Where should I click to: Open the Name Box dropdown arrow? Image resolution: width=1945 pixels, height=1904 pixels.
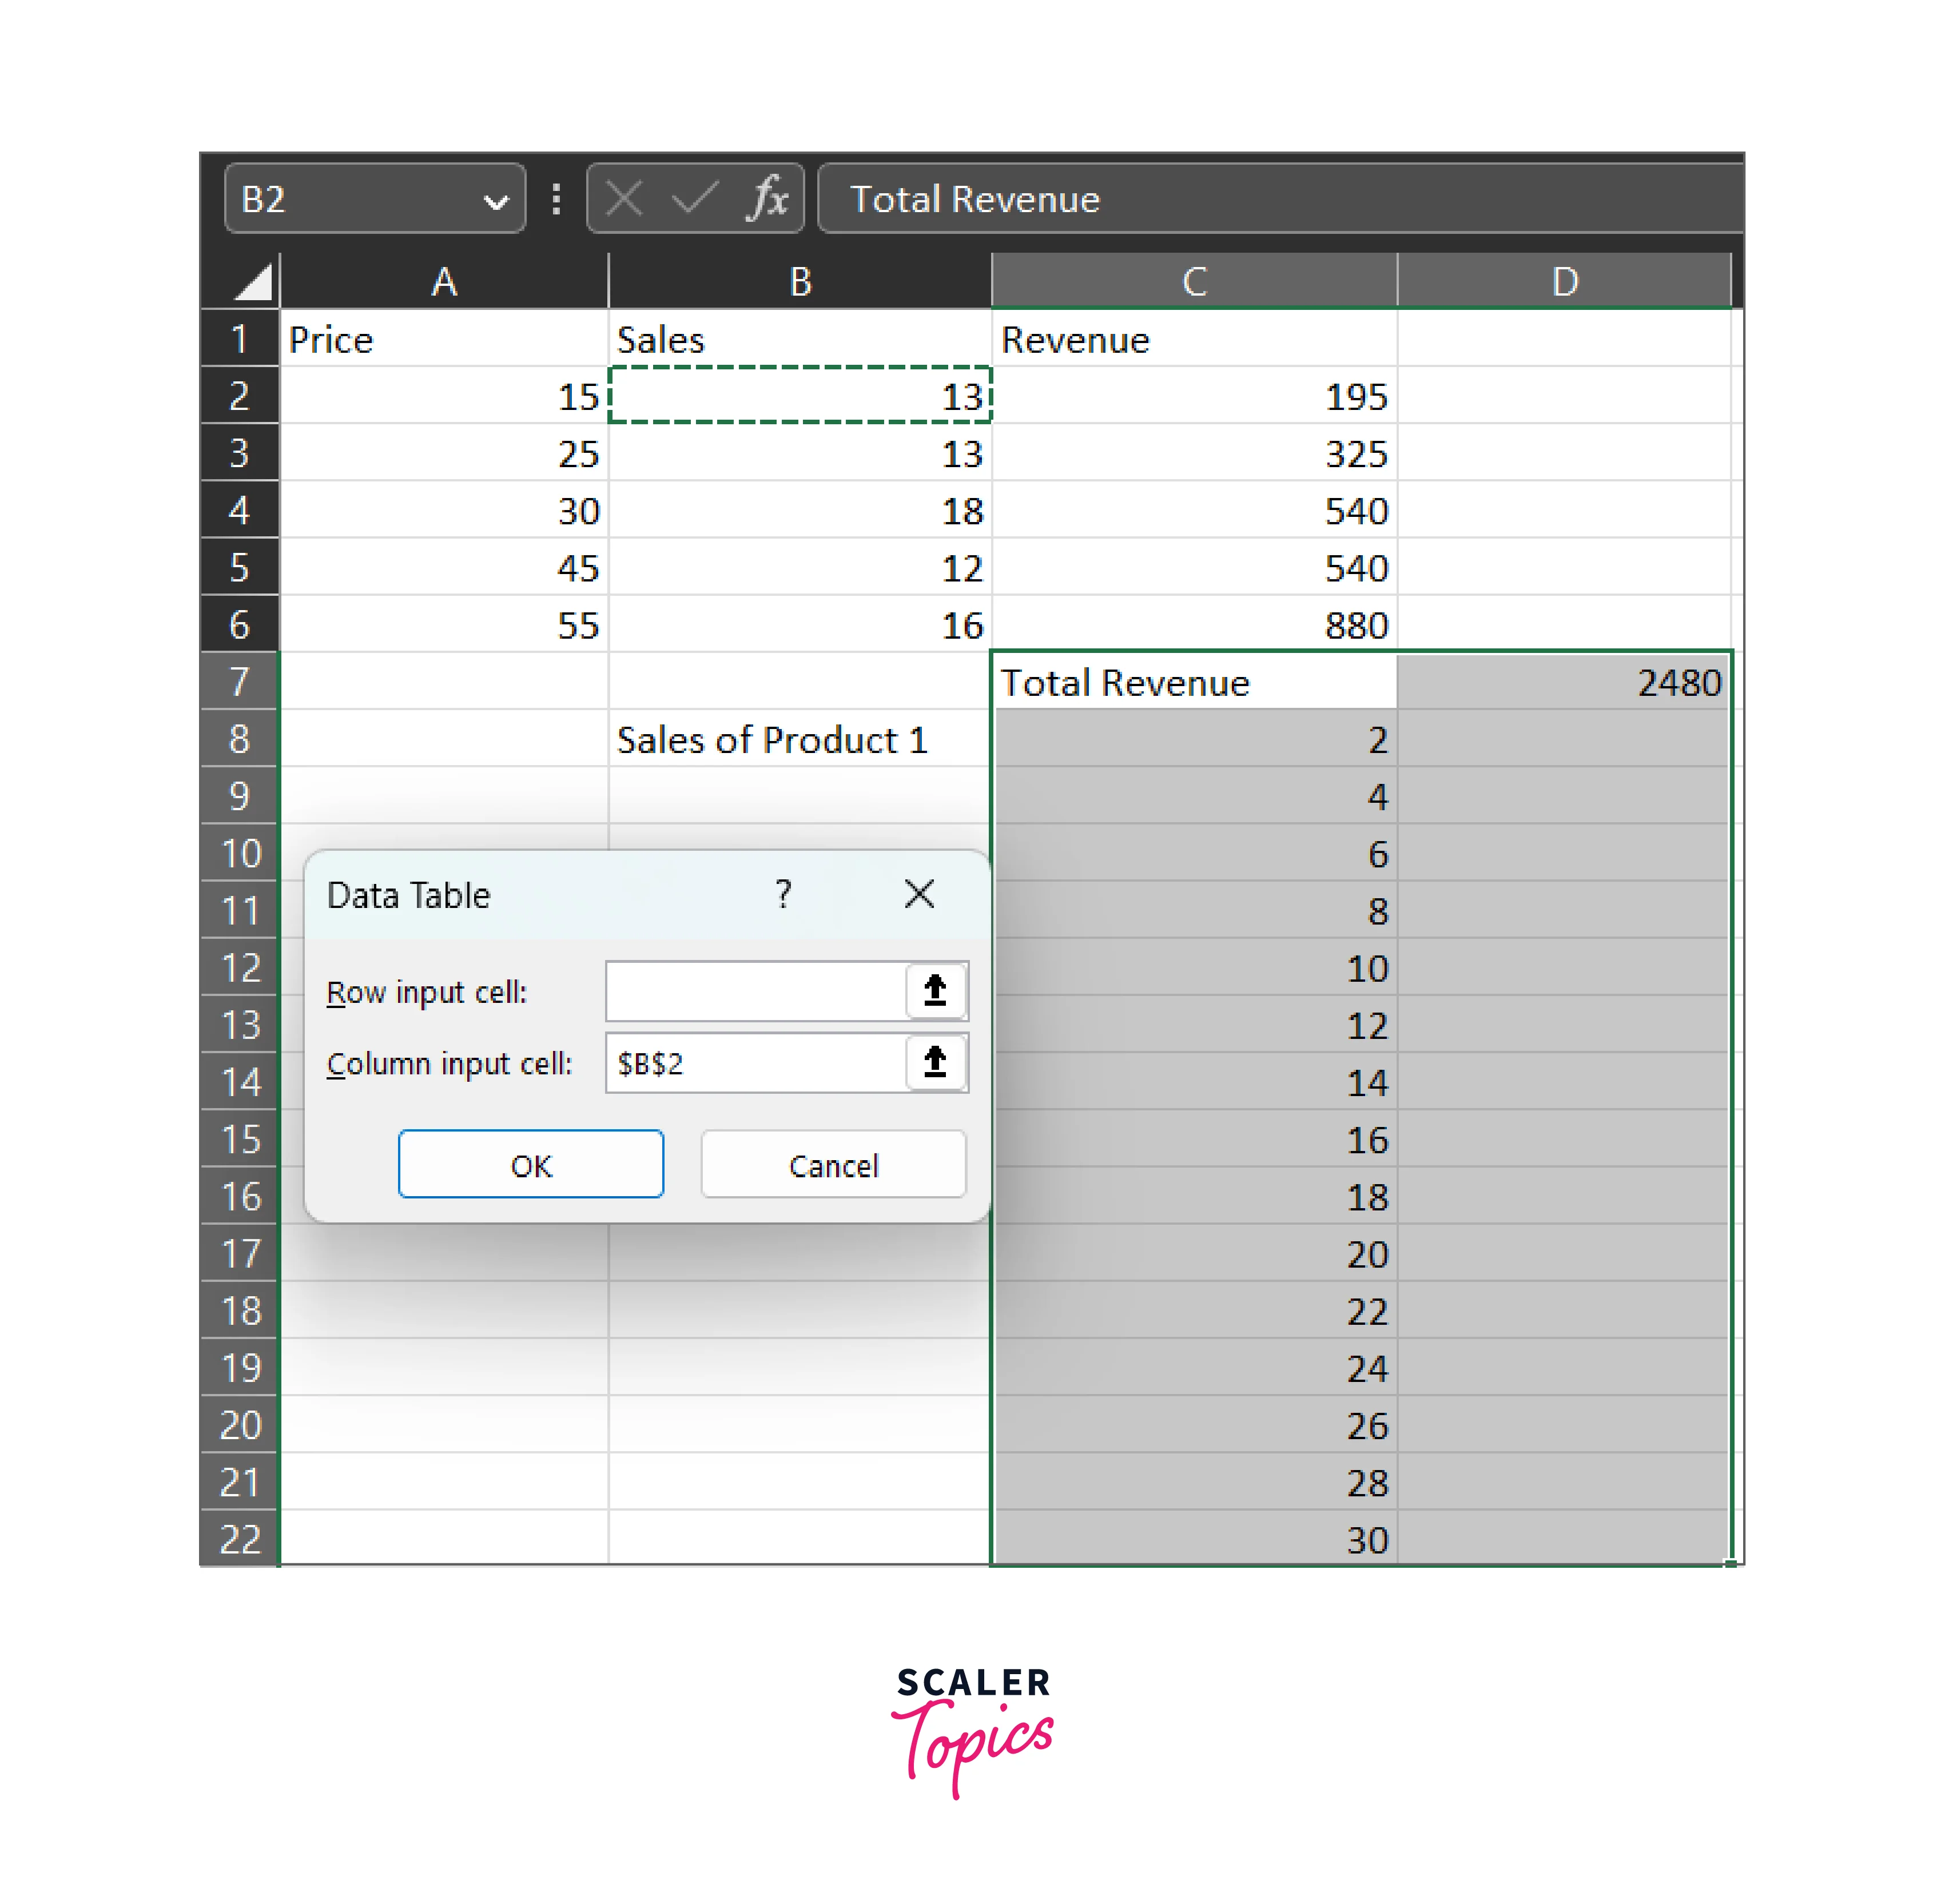[x=495, y=201]
